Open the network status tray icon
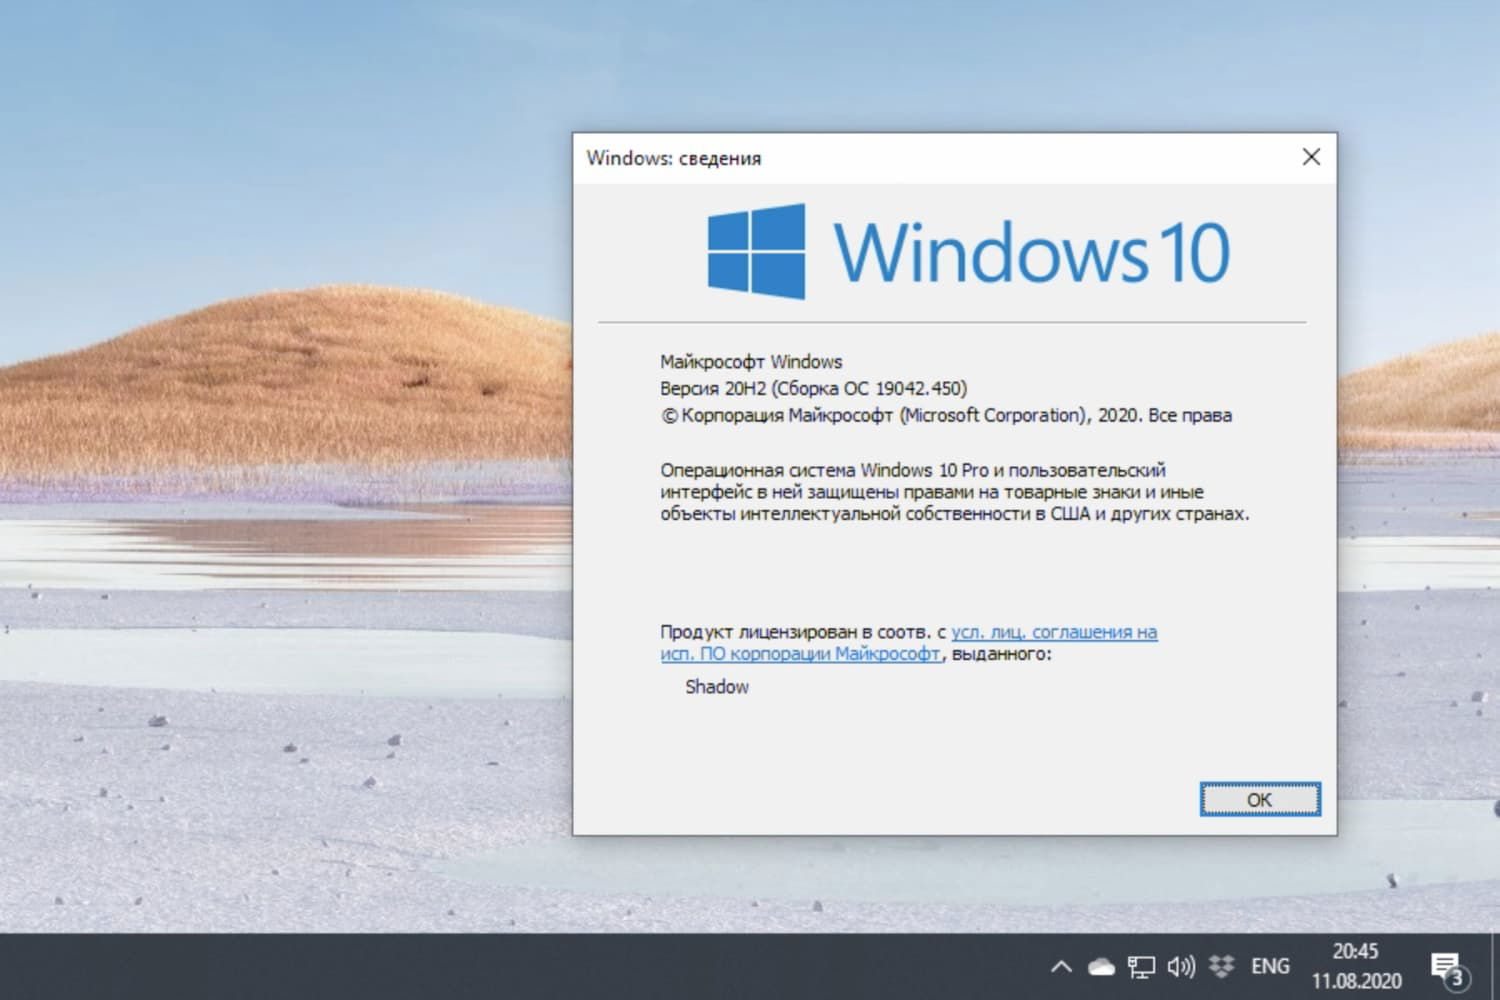The width and height of the screenshot is (1500, 1000). 1140,966
